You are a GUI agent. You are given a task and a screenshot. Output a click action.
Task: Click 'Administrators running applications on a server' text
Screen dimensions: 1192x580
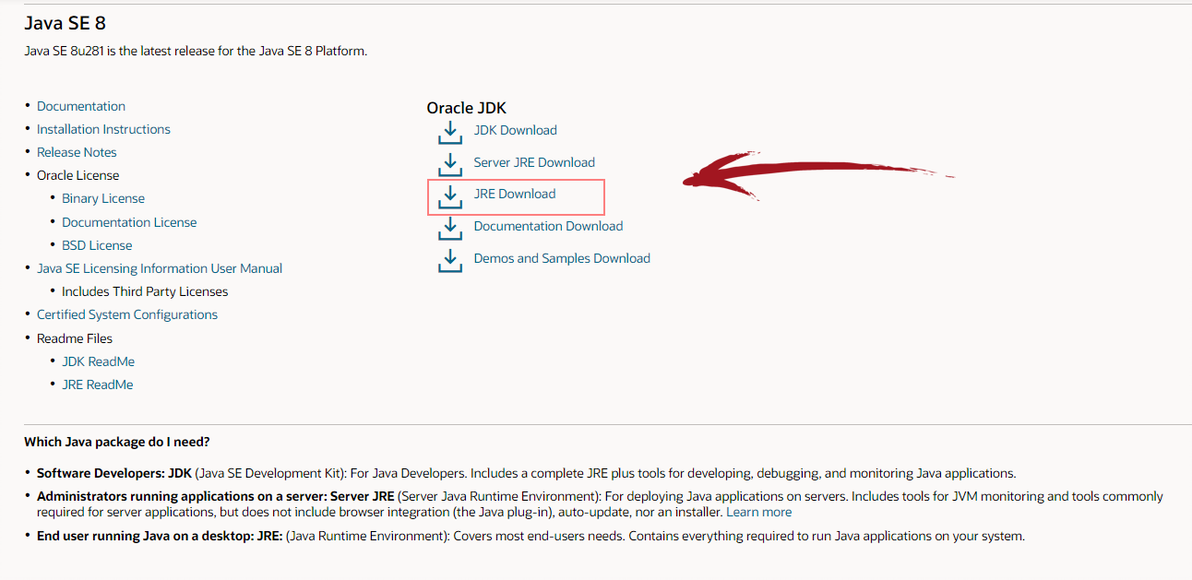[182, 496]
